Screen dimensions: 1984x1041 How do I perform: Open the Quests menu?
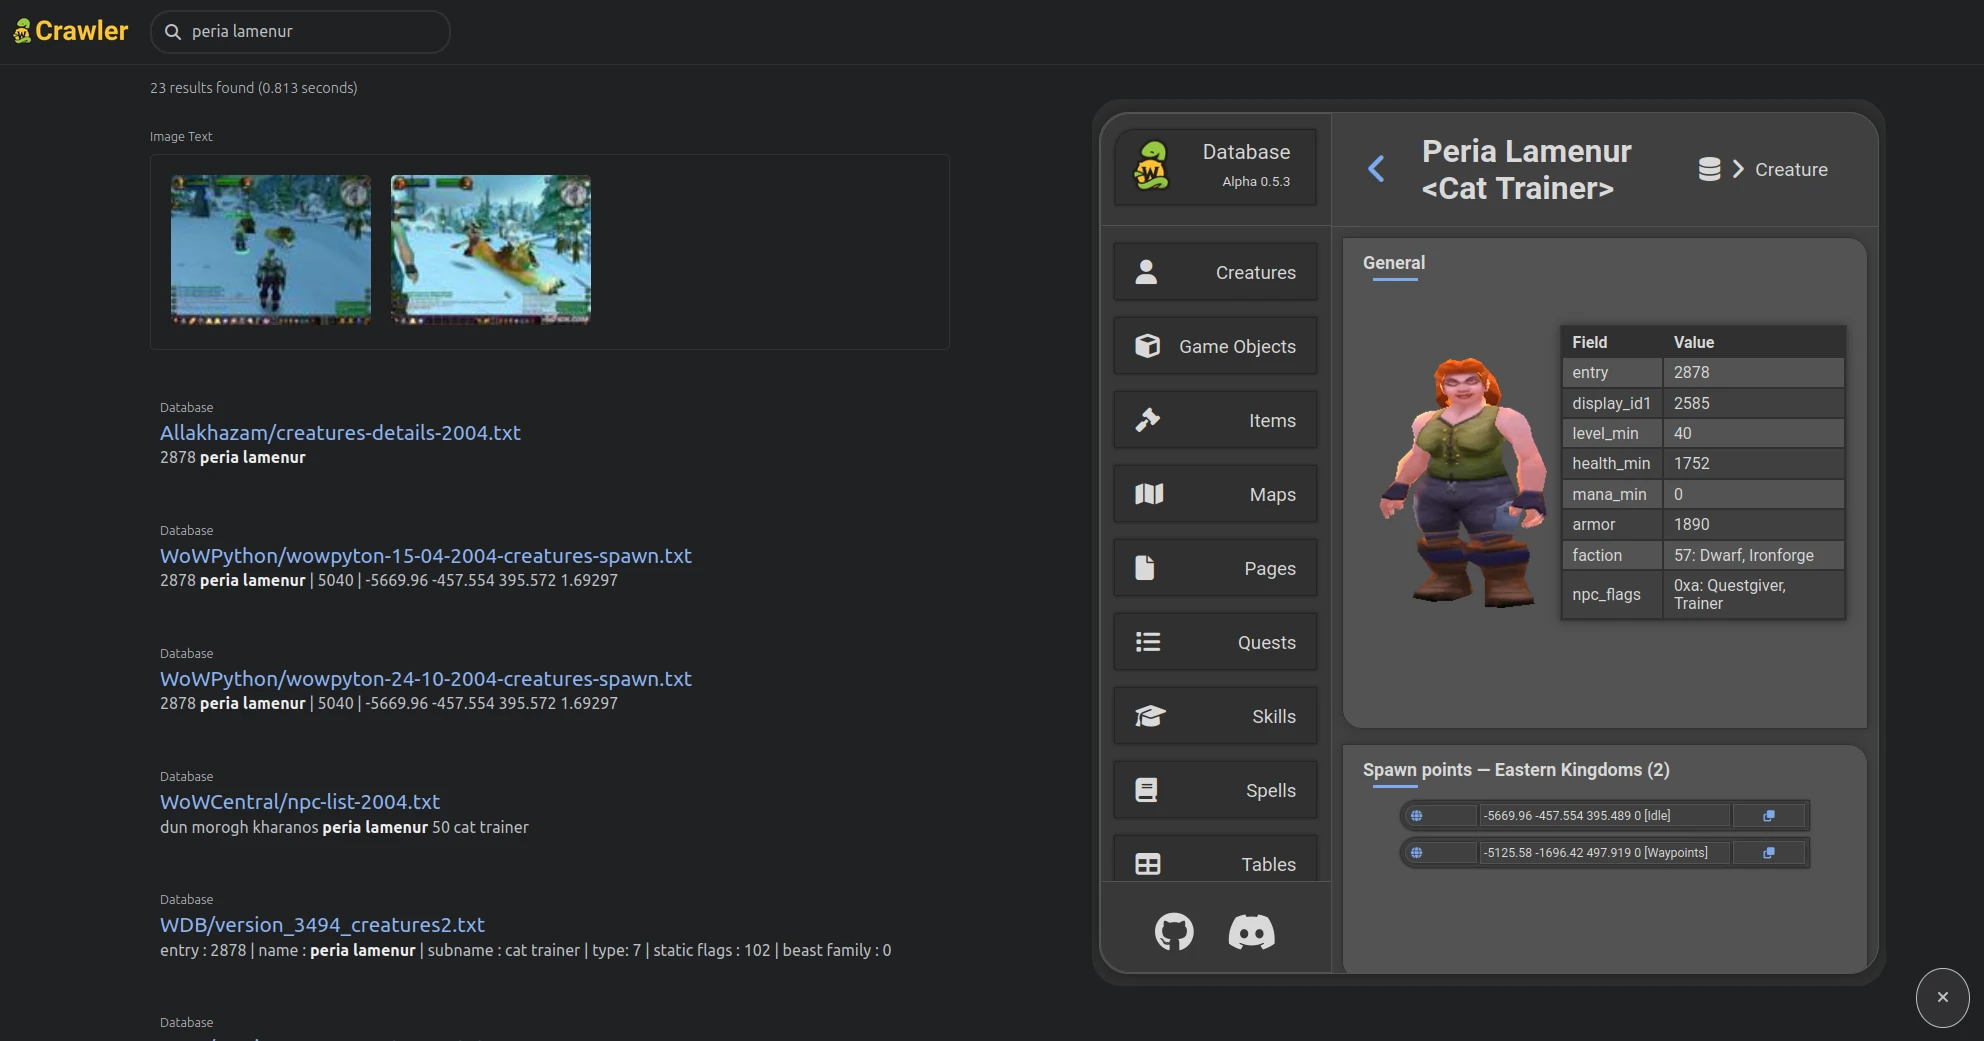pyautogui.click(x=1215, y=642)
